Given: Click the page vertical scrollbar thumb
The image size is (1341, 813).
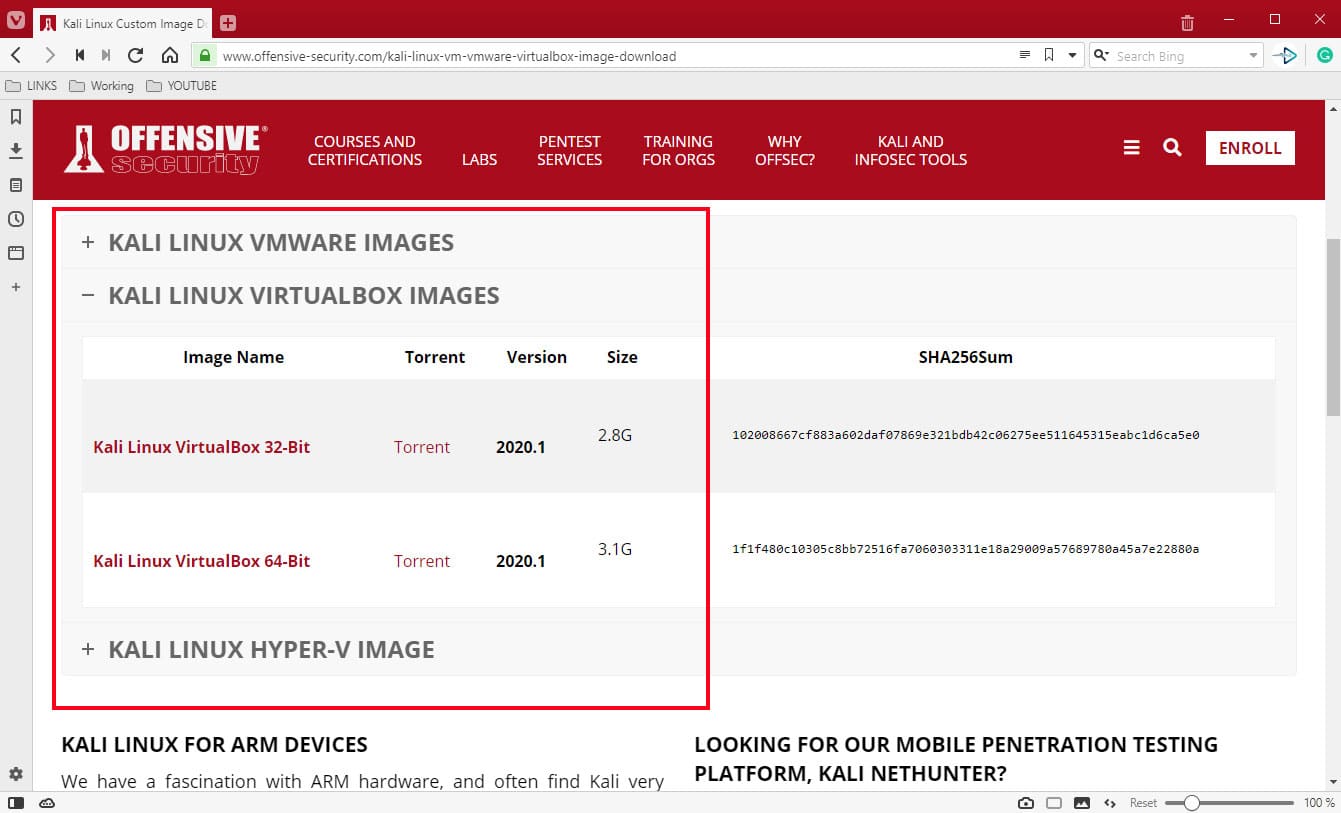Looking at the screenshot, I should (1333, 327).
